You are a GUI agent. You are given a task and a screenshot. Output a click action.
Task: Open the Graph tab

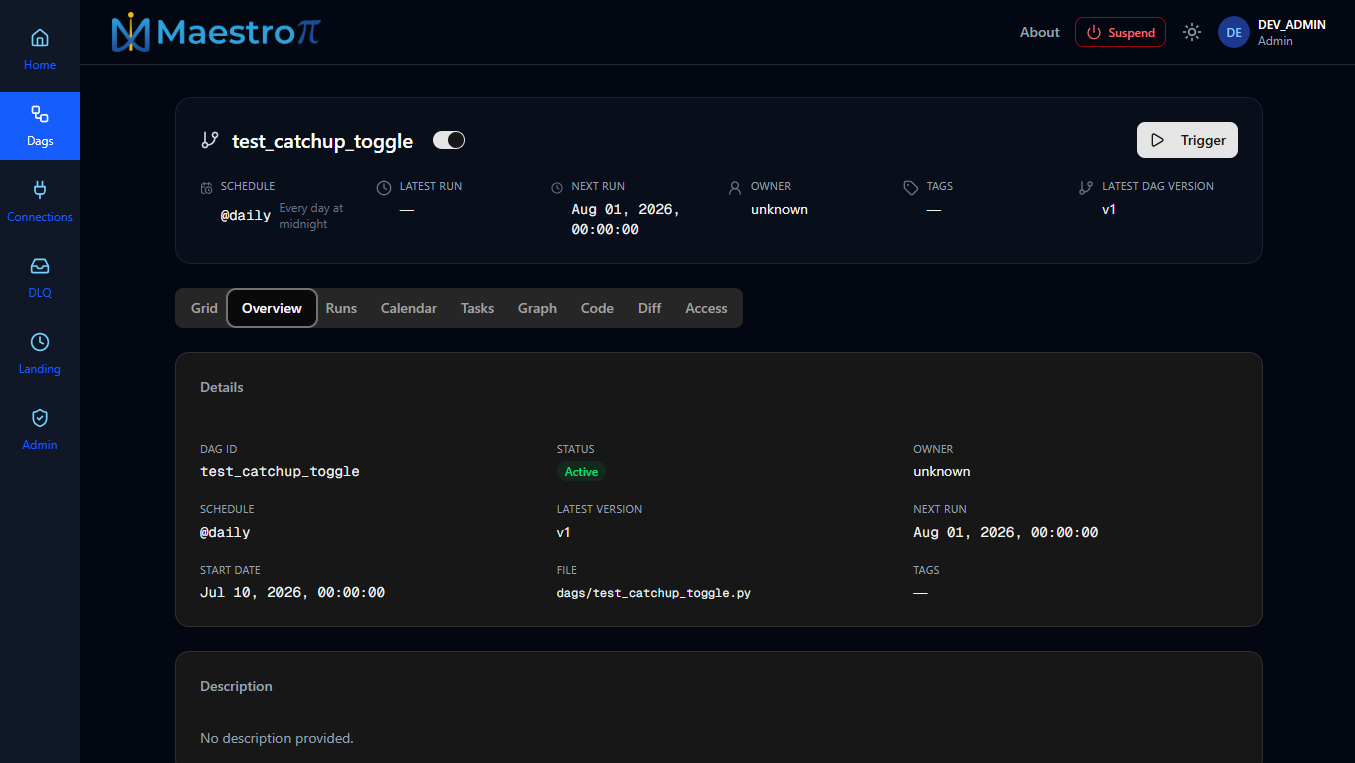(x=537, y=308)
